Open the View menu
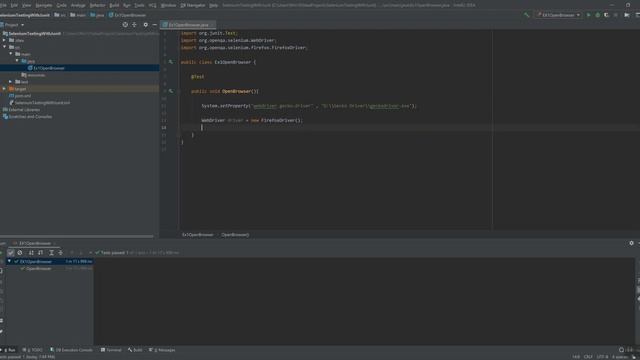The width and height of the screenshot is (640, 360). [x=27, y=5]
